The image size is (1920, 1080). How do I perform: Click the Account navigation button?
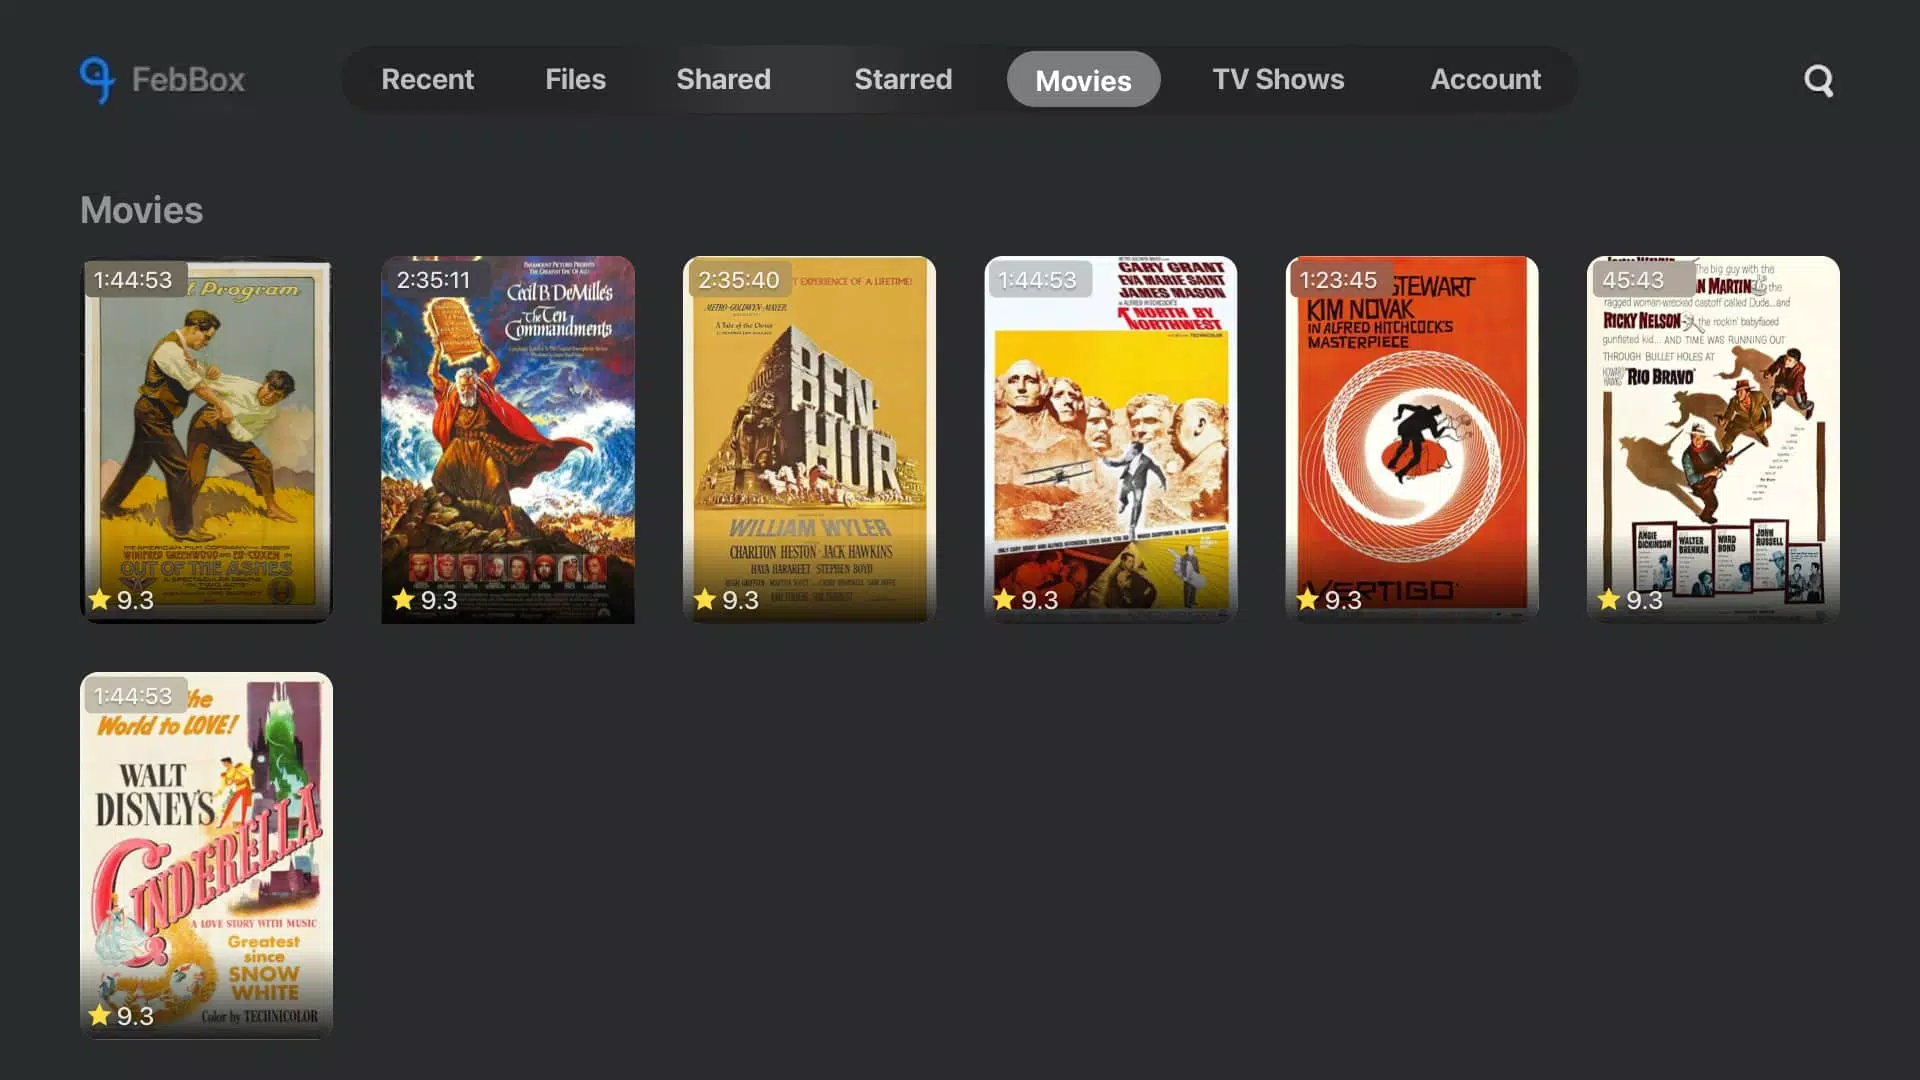(1485, 78)
